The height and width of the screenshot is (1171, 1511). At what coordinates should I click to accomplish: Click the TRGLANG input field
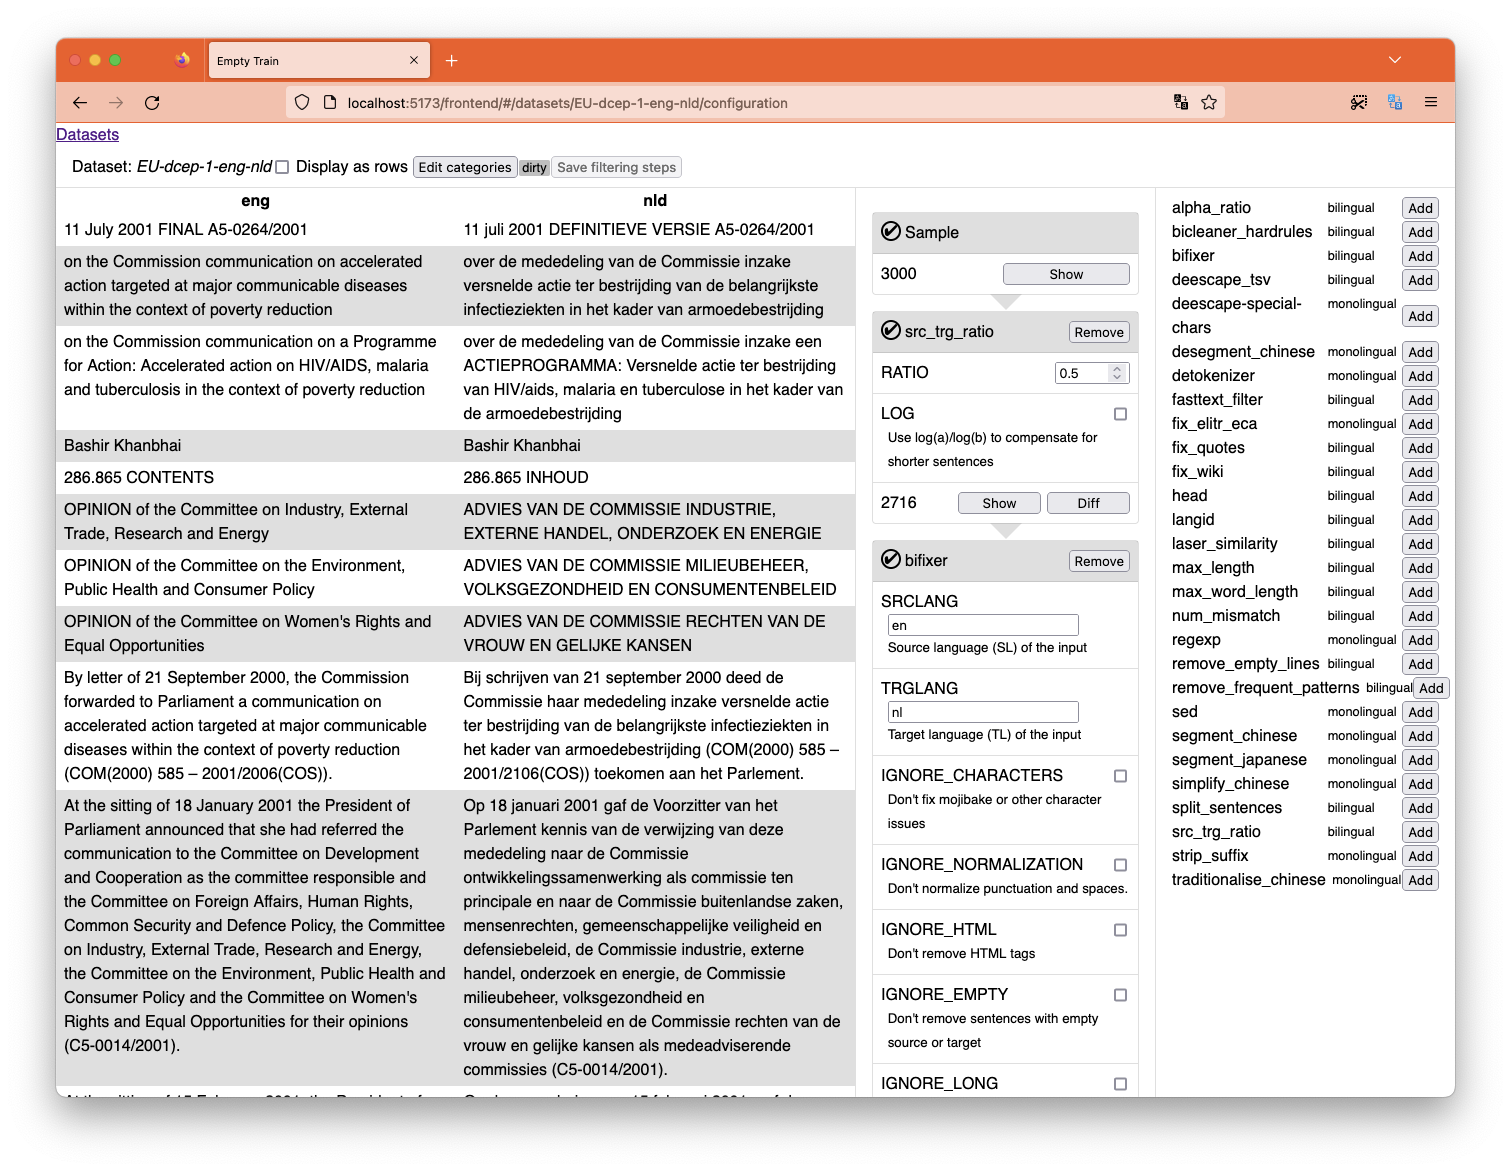coord(983,712)
